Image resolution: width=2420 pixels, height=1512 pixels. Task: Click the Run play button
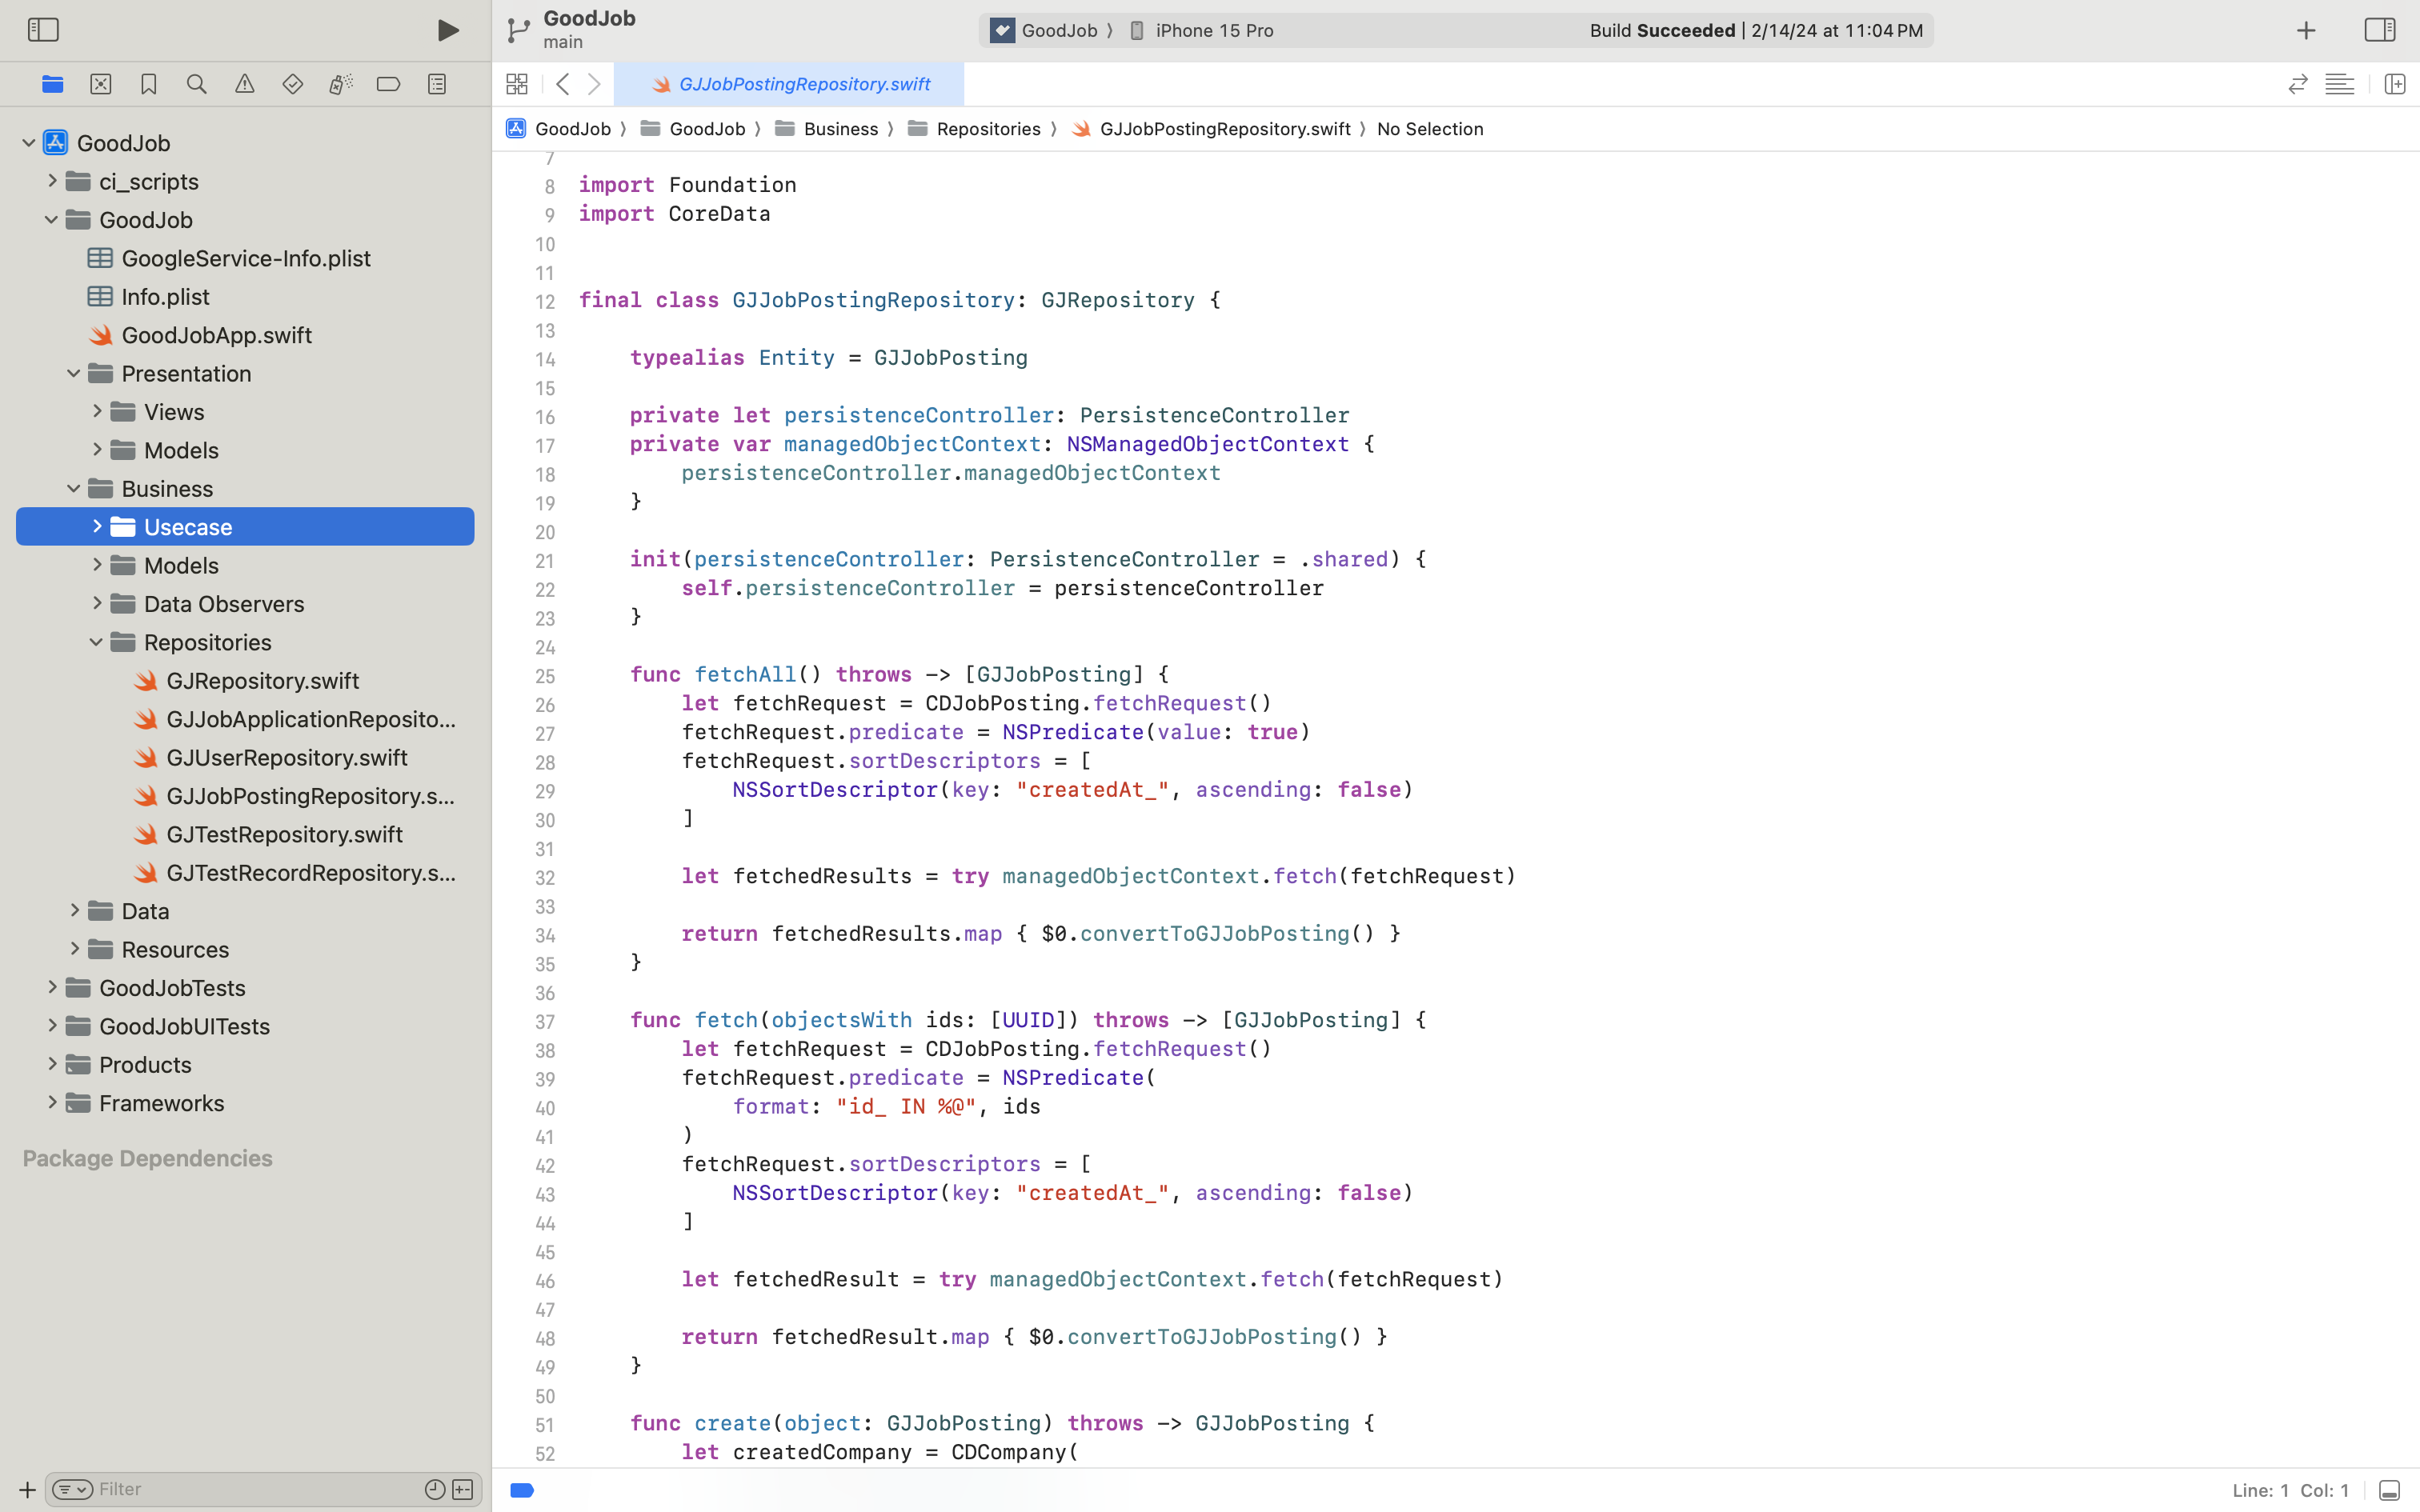pos(448,30)
